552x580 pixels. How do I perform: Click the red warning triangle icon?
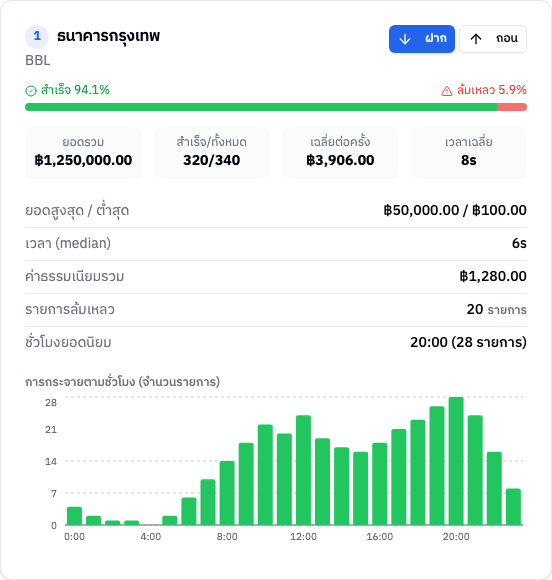tap(447, 91)
